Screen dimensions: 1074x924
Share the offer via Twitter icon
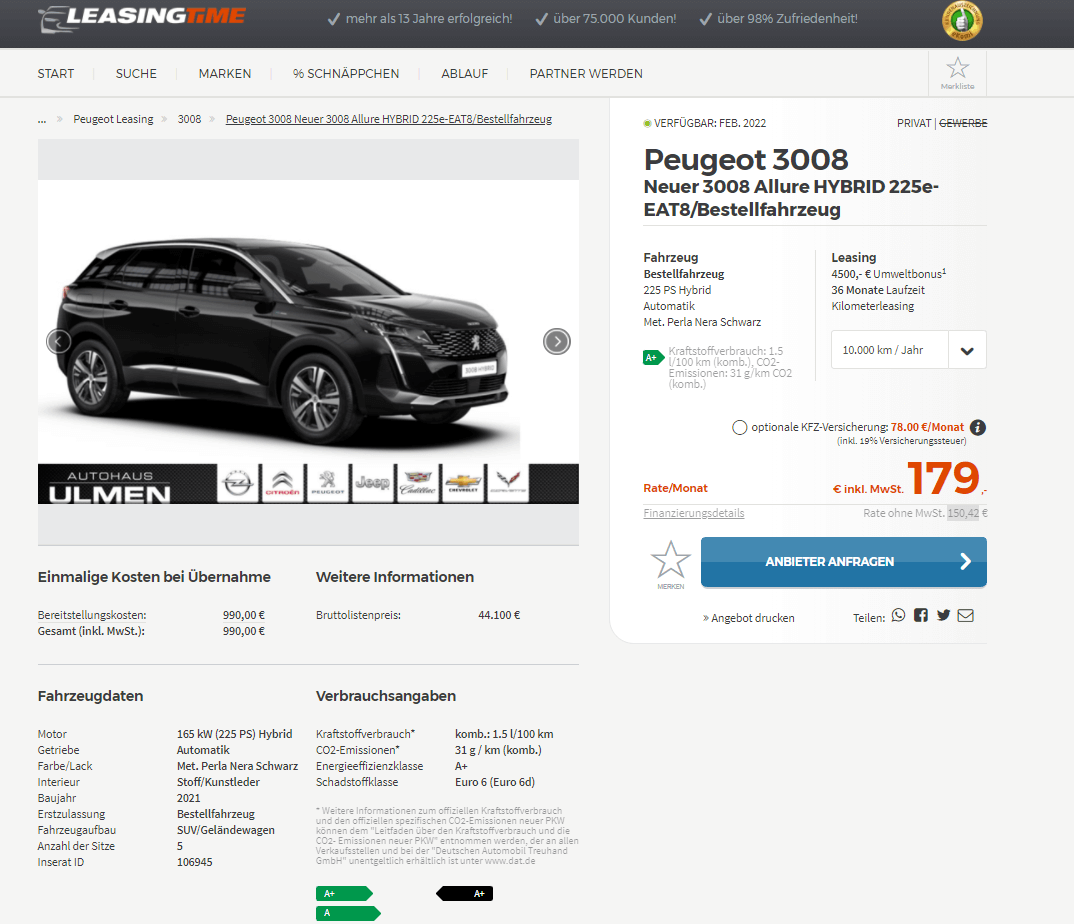tap(943, 615)
